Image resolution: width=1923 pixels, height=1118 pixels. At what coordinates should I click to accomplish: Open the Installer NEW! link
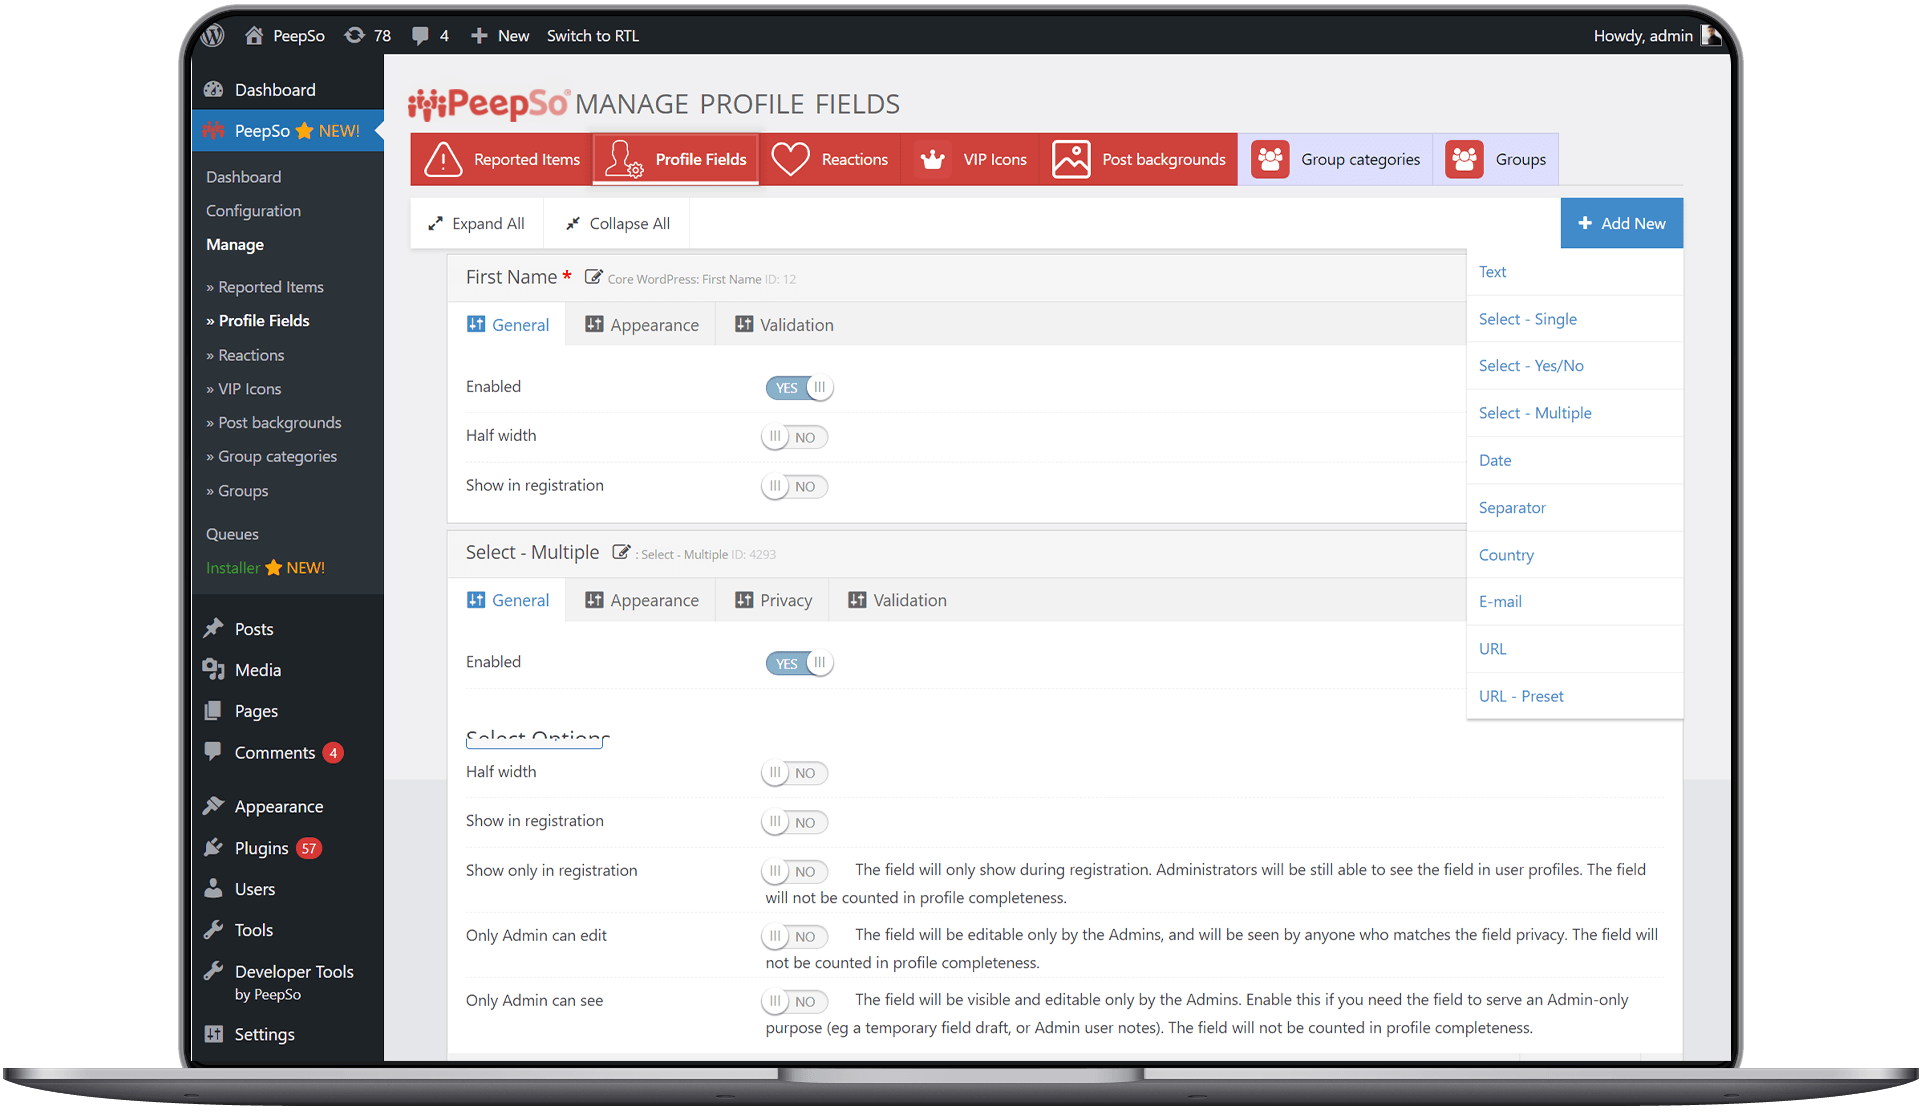click(265, 568)
